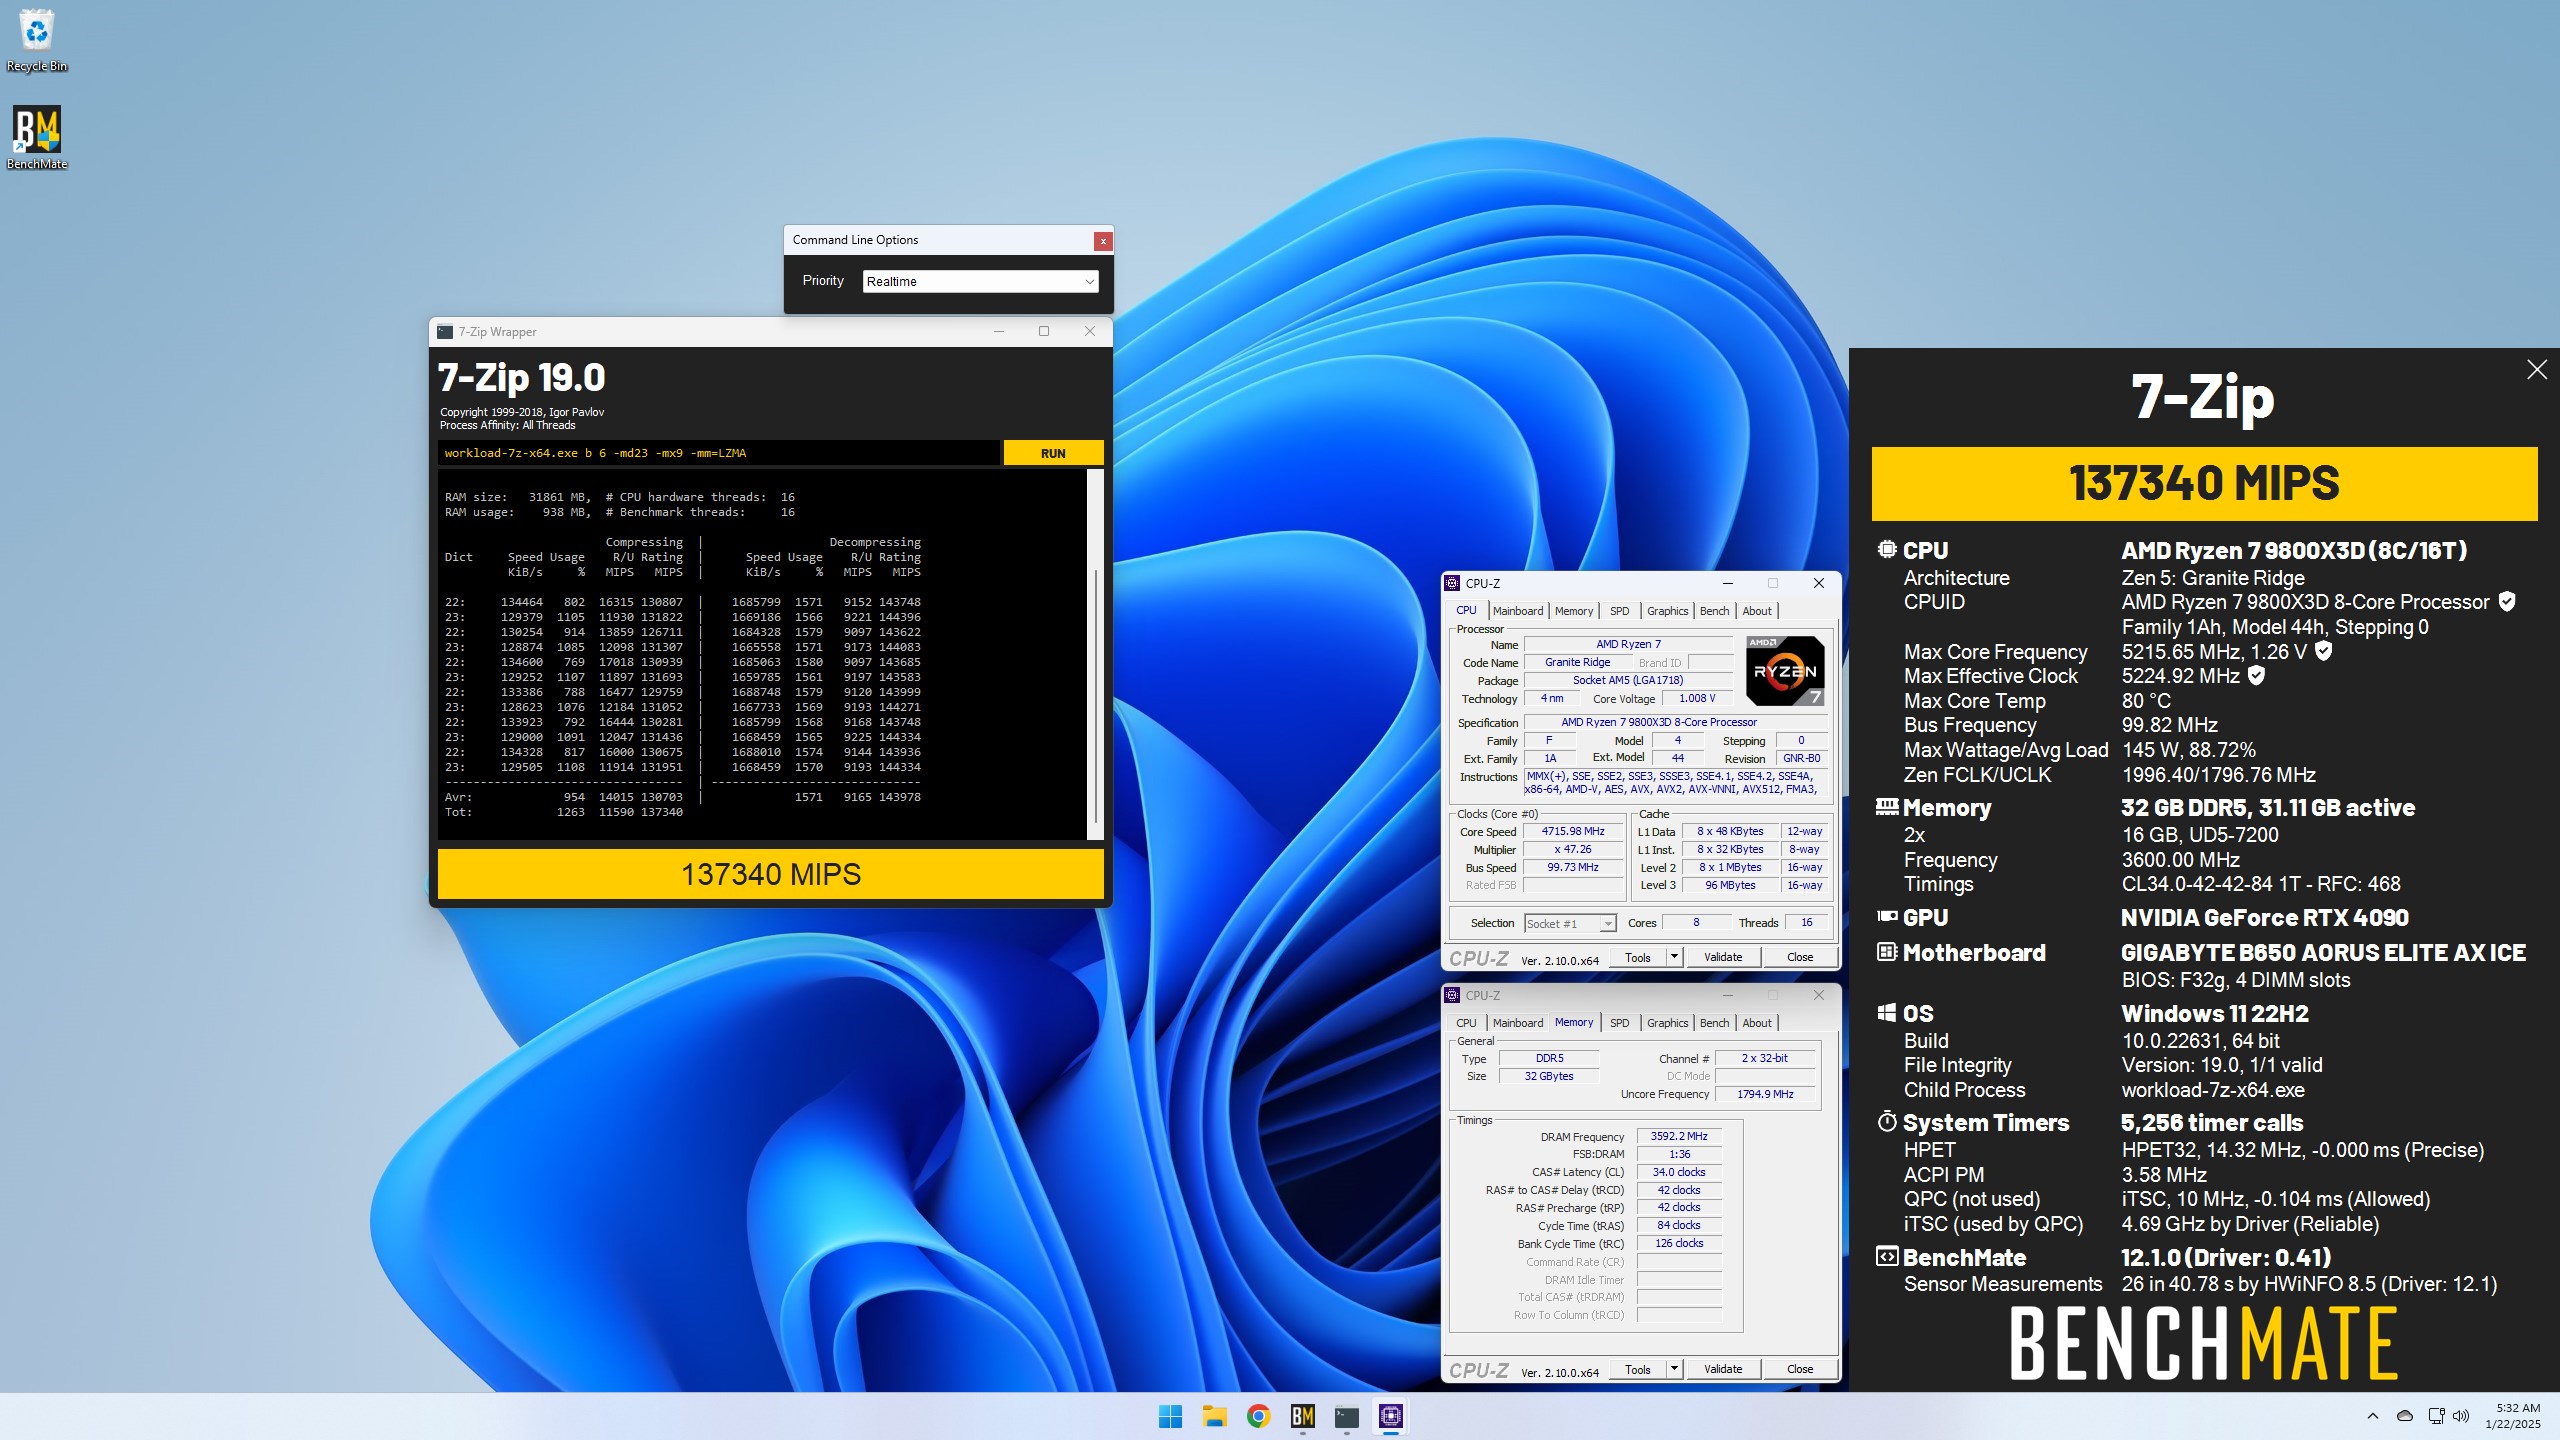2560x1440 pixels.
Task: Click the Graphics tab in lower CPU-Z
Action: click(x=1667, y=1023)
